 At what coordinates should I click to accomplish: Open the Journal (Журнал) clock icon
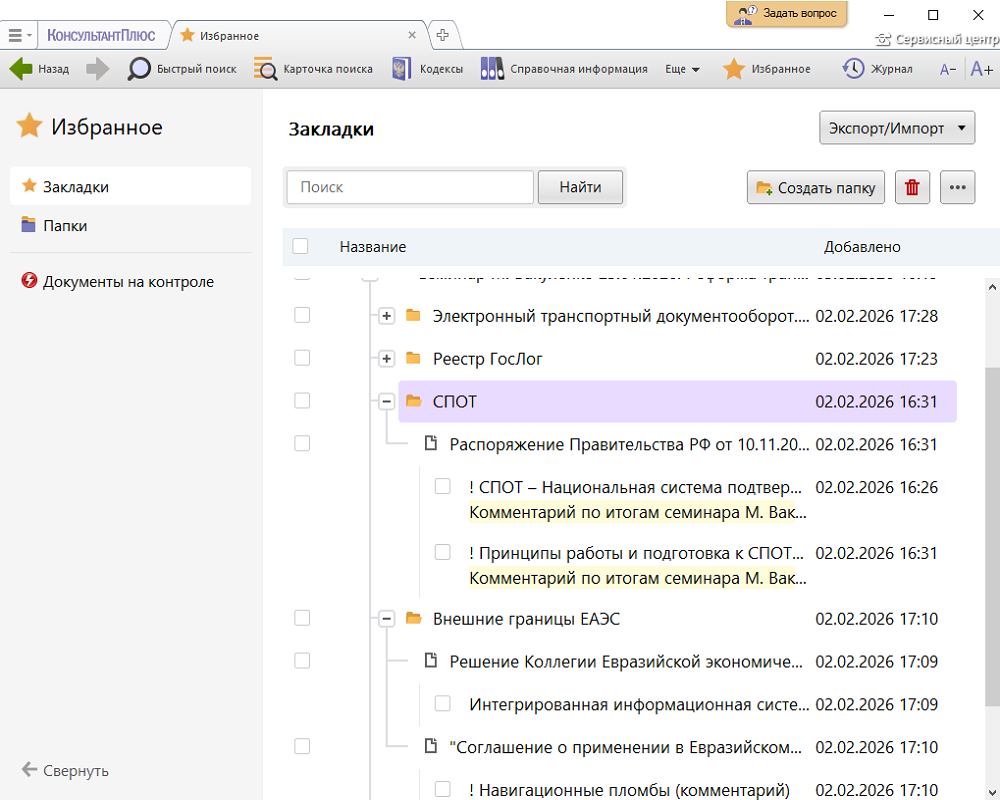point(853,69)
